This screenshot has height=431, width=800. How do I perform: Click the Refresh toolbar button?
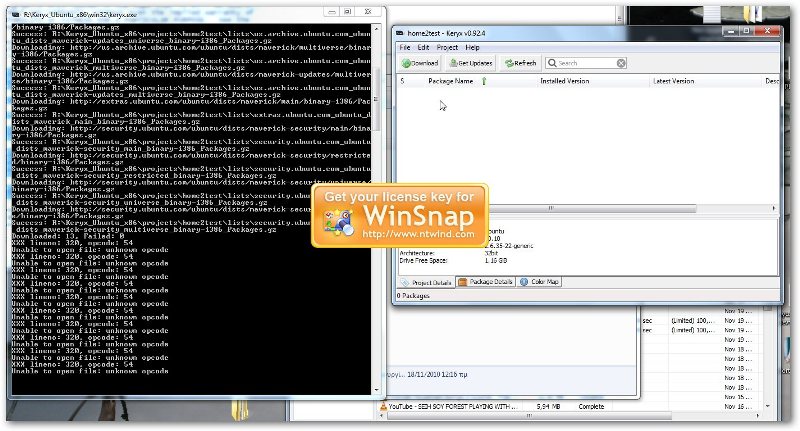(520, 63)
